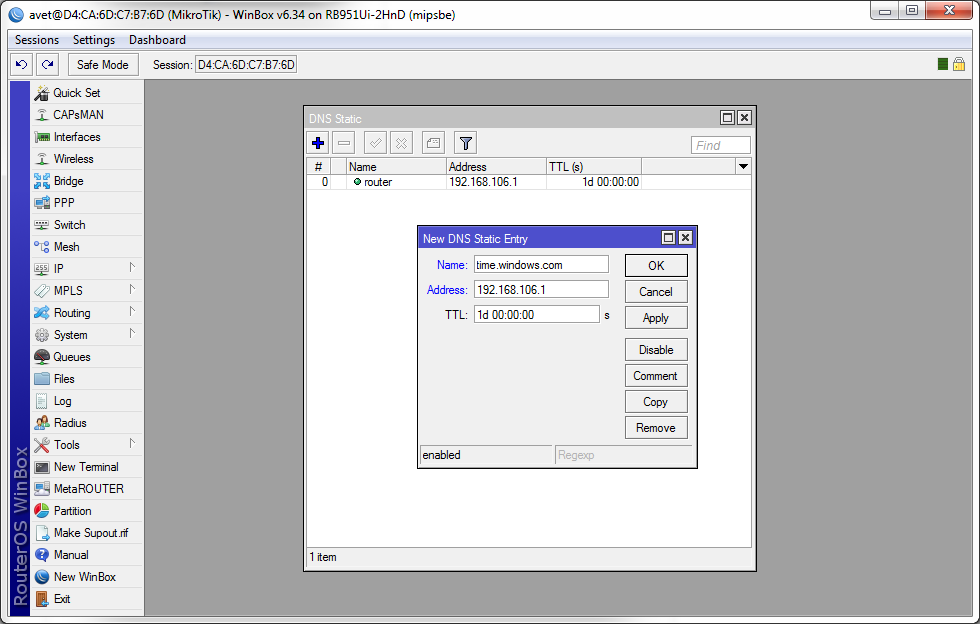Image resolution: width=980 pixels, height=624 pixels.
Task: Open the Dashboard menu
Action: 157,40
